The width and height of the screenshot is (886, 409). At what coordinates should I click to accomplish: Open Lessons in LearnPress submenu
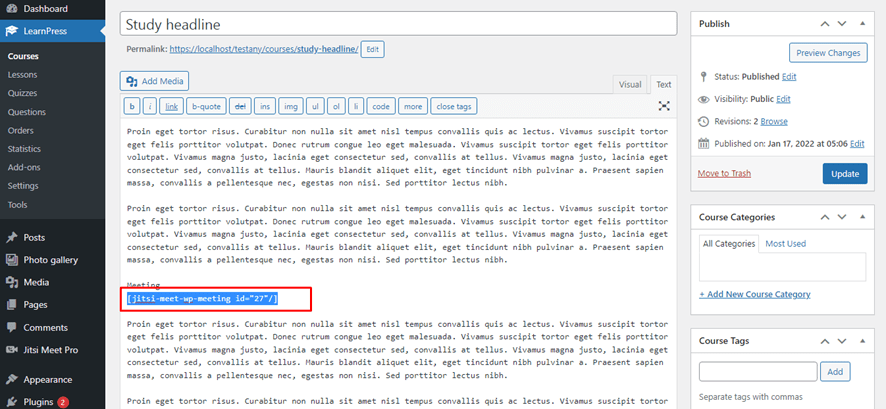(23, 75)
